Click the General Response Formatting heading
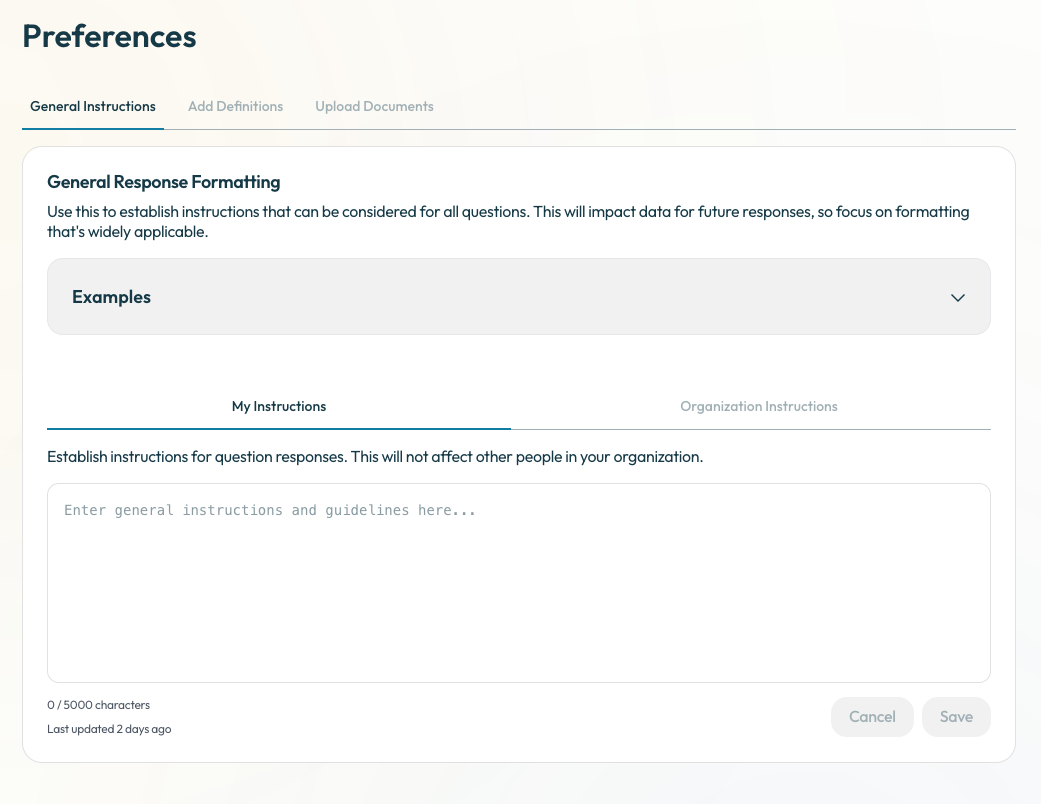This screenshot has width=1041, height=804. 163,182
